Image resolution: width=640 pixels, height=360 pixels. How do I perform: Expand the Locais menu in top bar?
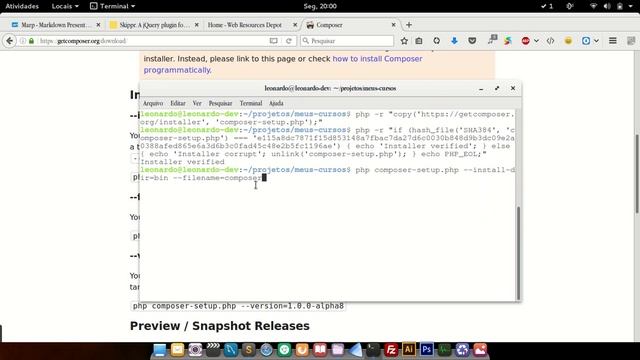tap(65, 6)
